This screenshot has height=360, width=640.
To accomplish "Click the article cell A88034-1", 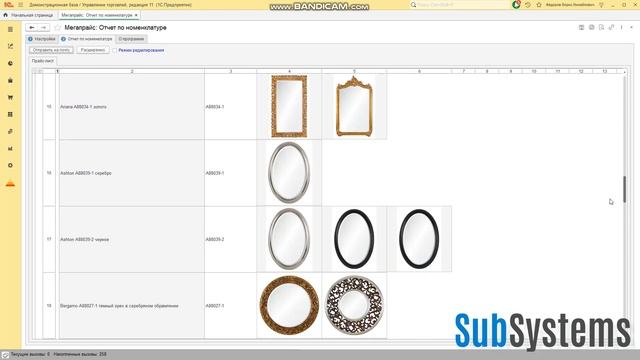I will (231, 107).
